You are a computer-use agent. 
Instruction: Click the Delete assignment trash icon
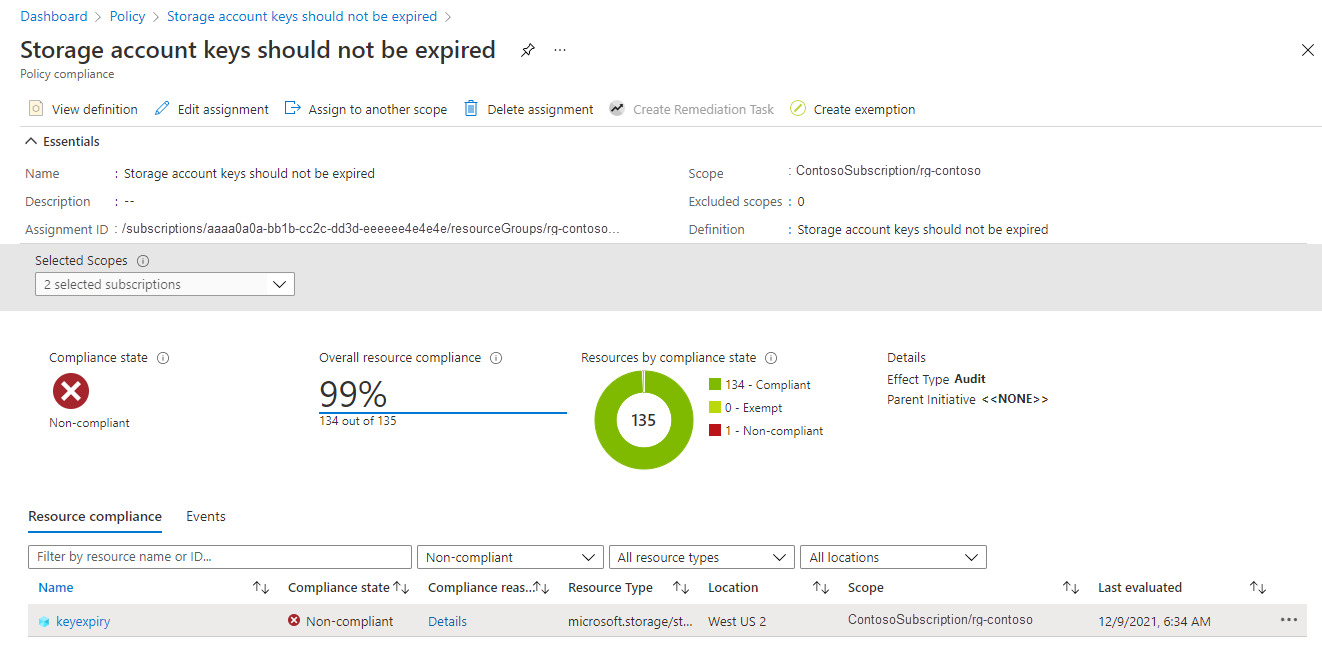pos(471,109)
